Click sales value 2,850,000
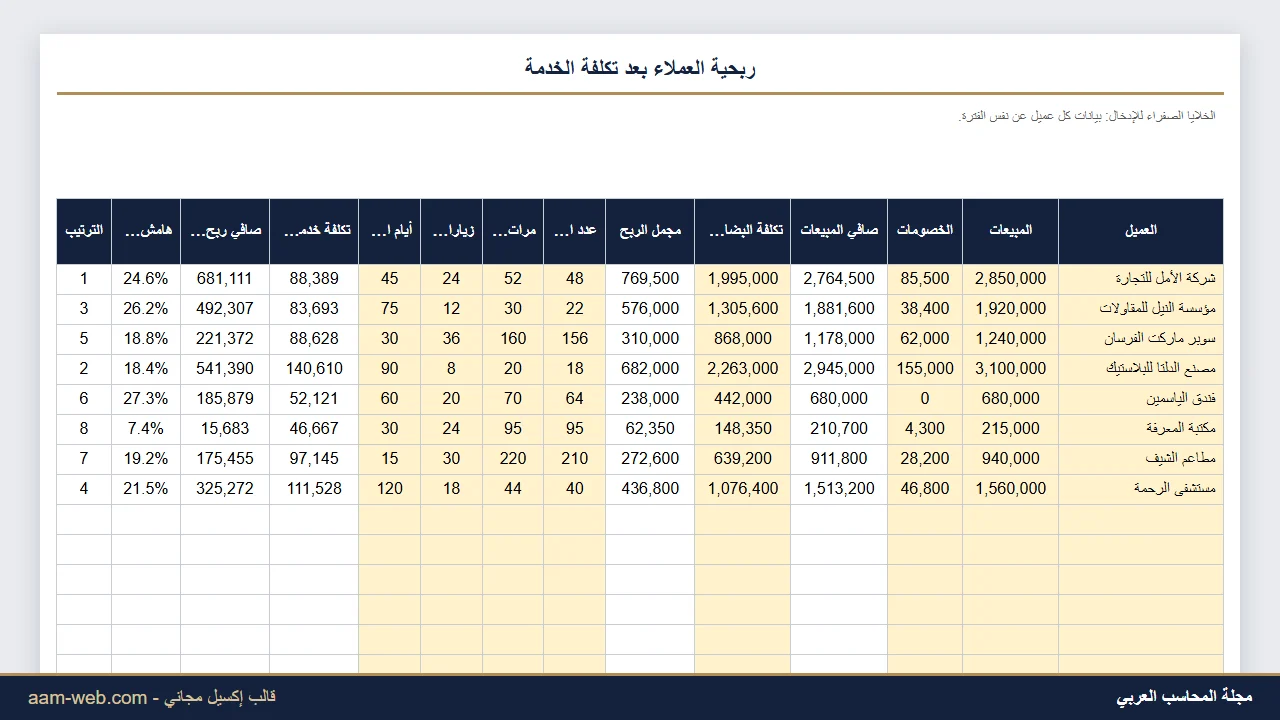1280x720 pixels. (1011, 279)
